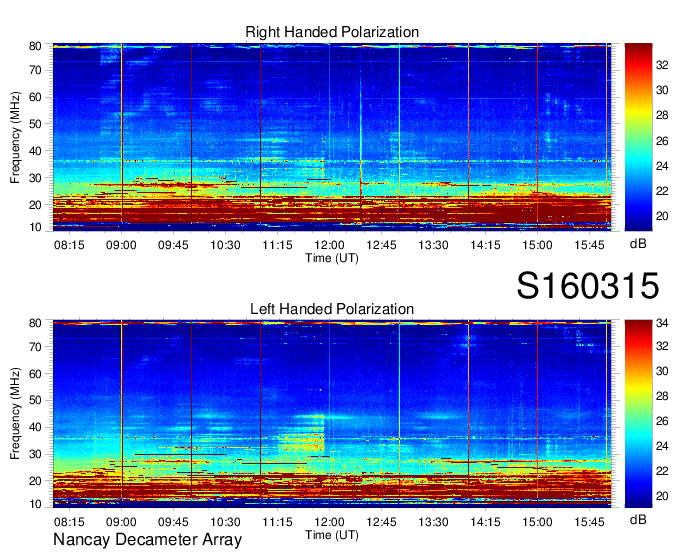Click 09:00 tick on upper time axis

(121, 245)
